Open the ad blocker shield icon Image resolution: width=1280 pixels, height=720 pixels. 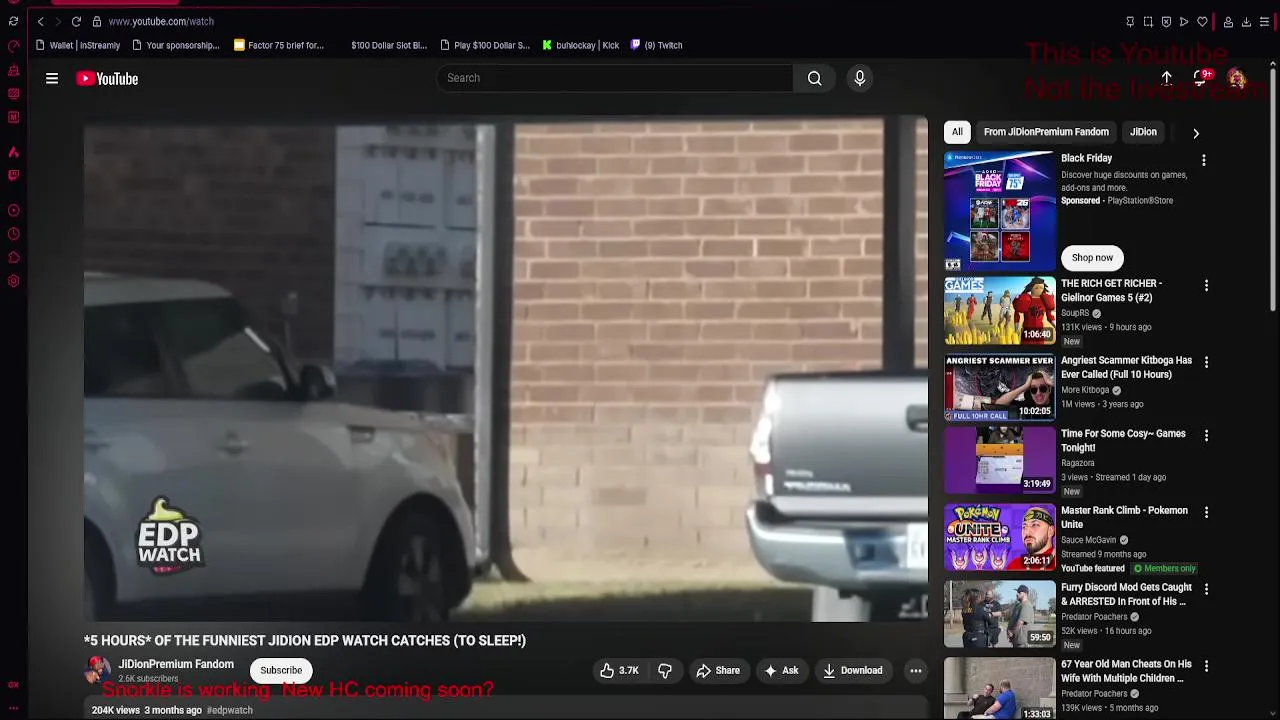(1166, 21)
